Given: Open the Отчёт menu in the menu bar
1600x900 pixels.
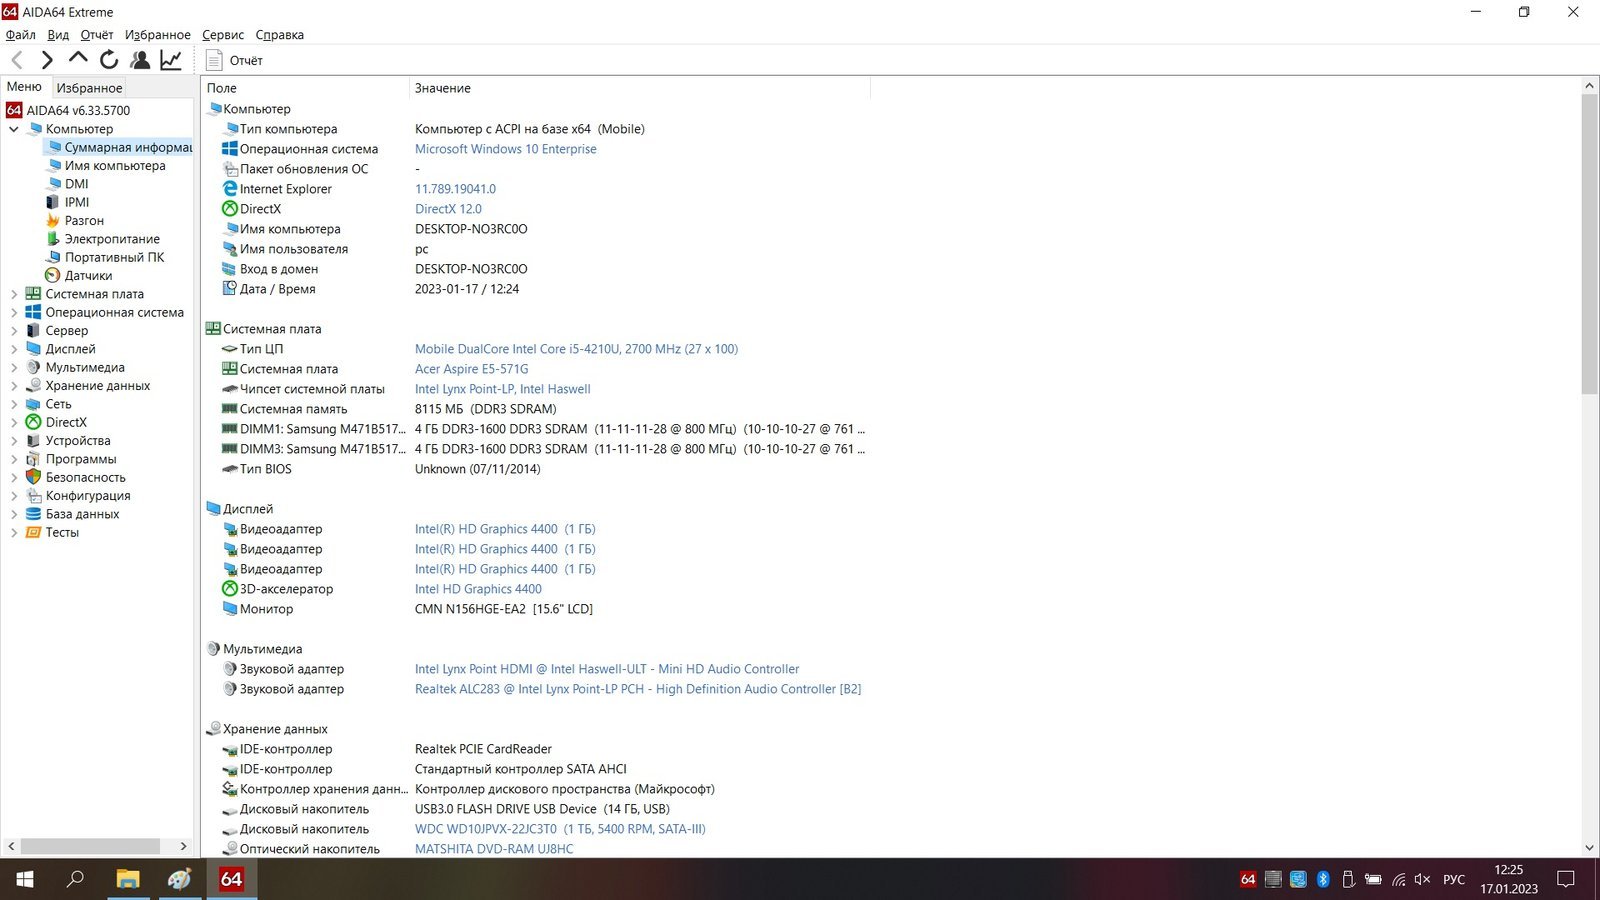Looking at the screenshot, I should pos(97,35).
